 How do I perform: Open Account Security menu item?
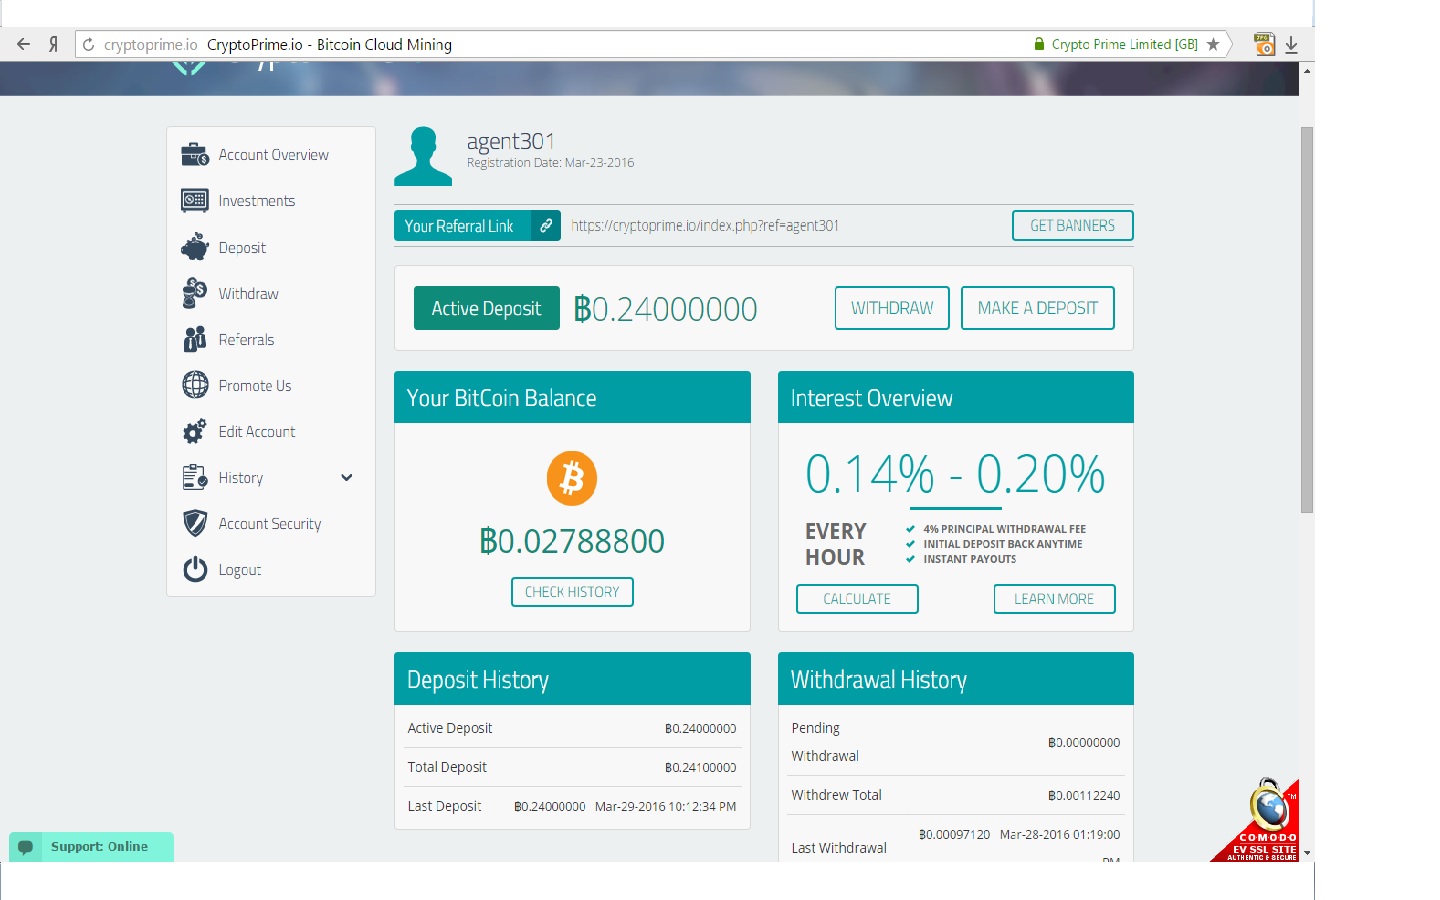(x=270, y=524)
